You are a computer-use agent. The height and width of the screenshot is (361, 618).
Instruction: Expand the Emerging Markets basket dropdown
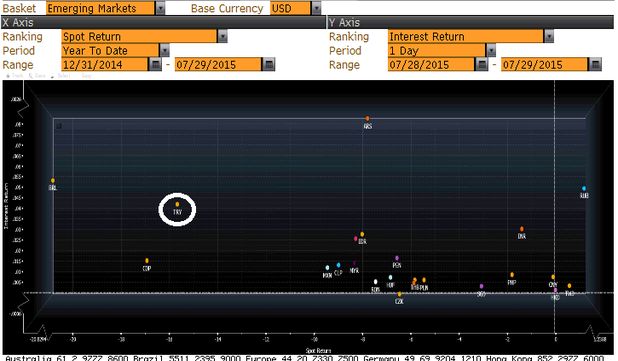click(160, 8)
